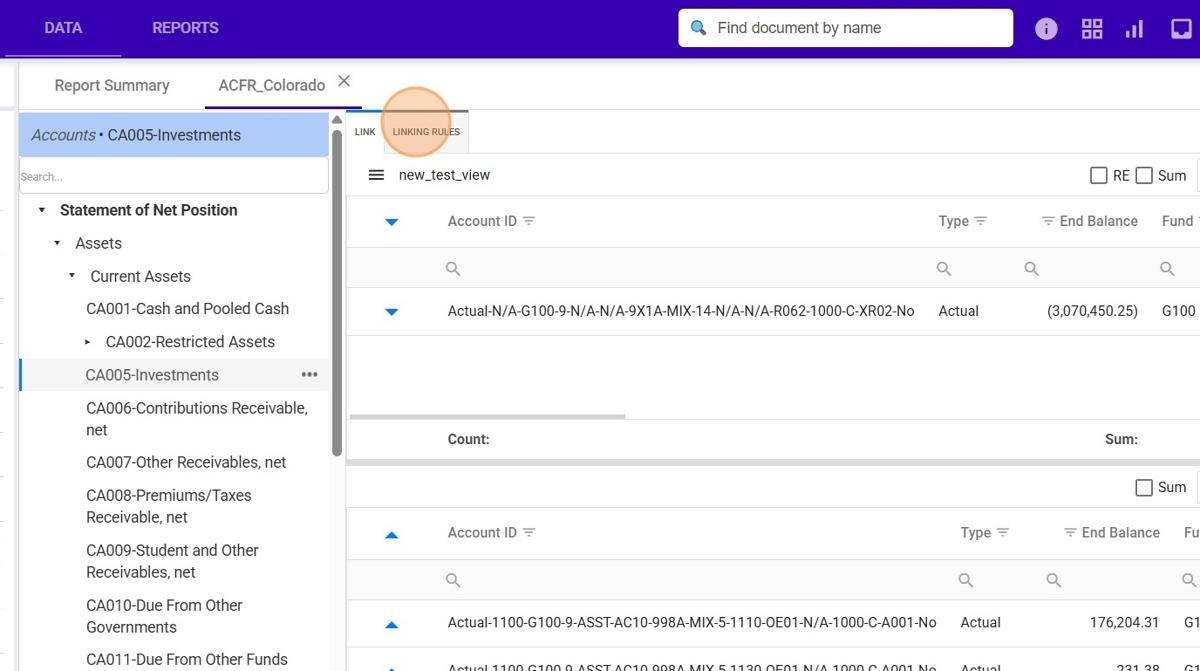This screenshot has width=1200, height=671.
Task: Select CA005-Investments in tree
Action: 152,375
